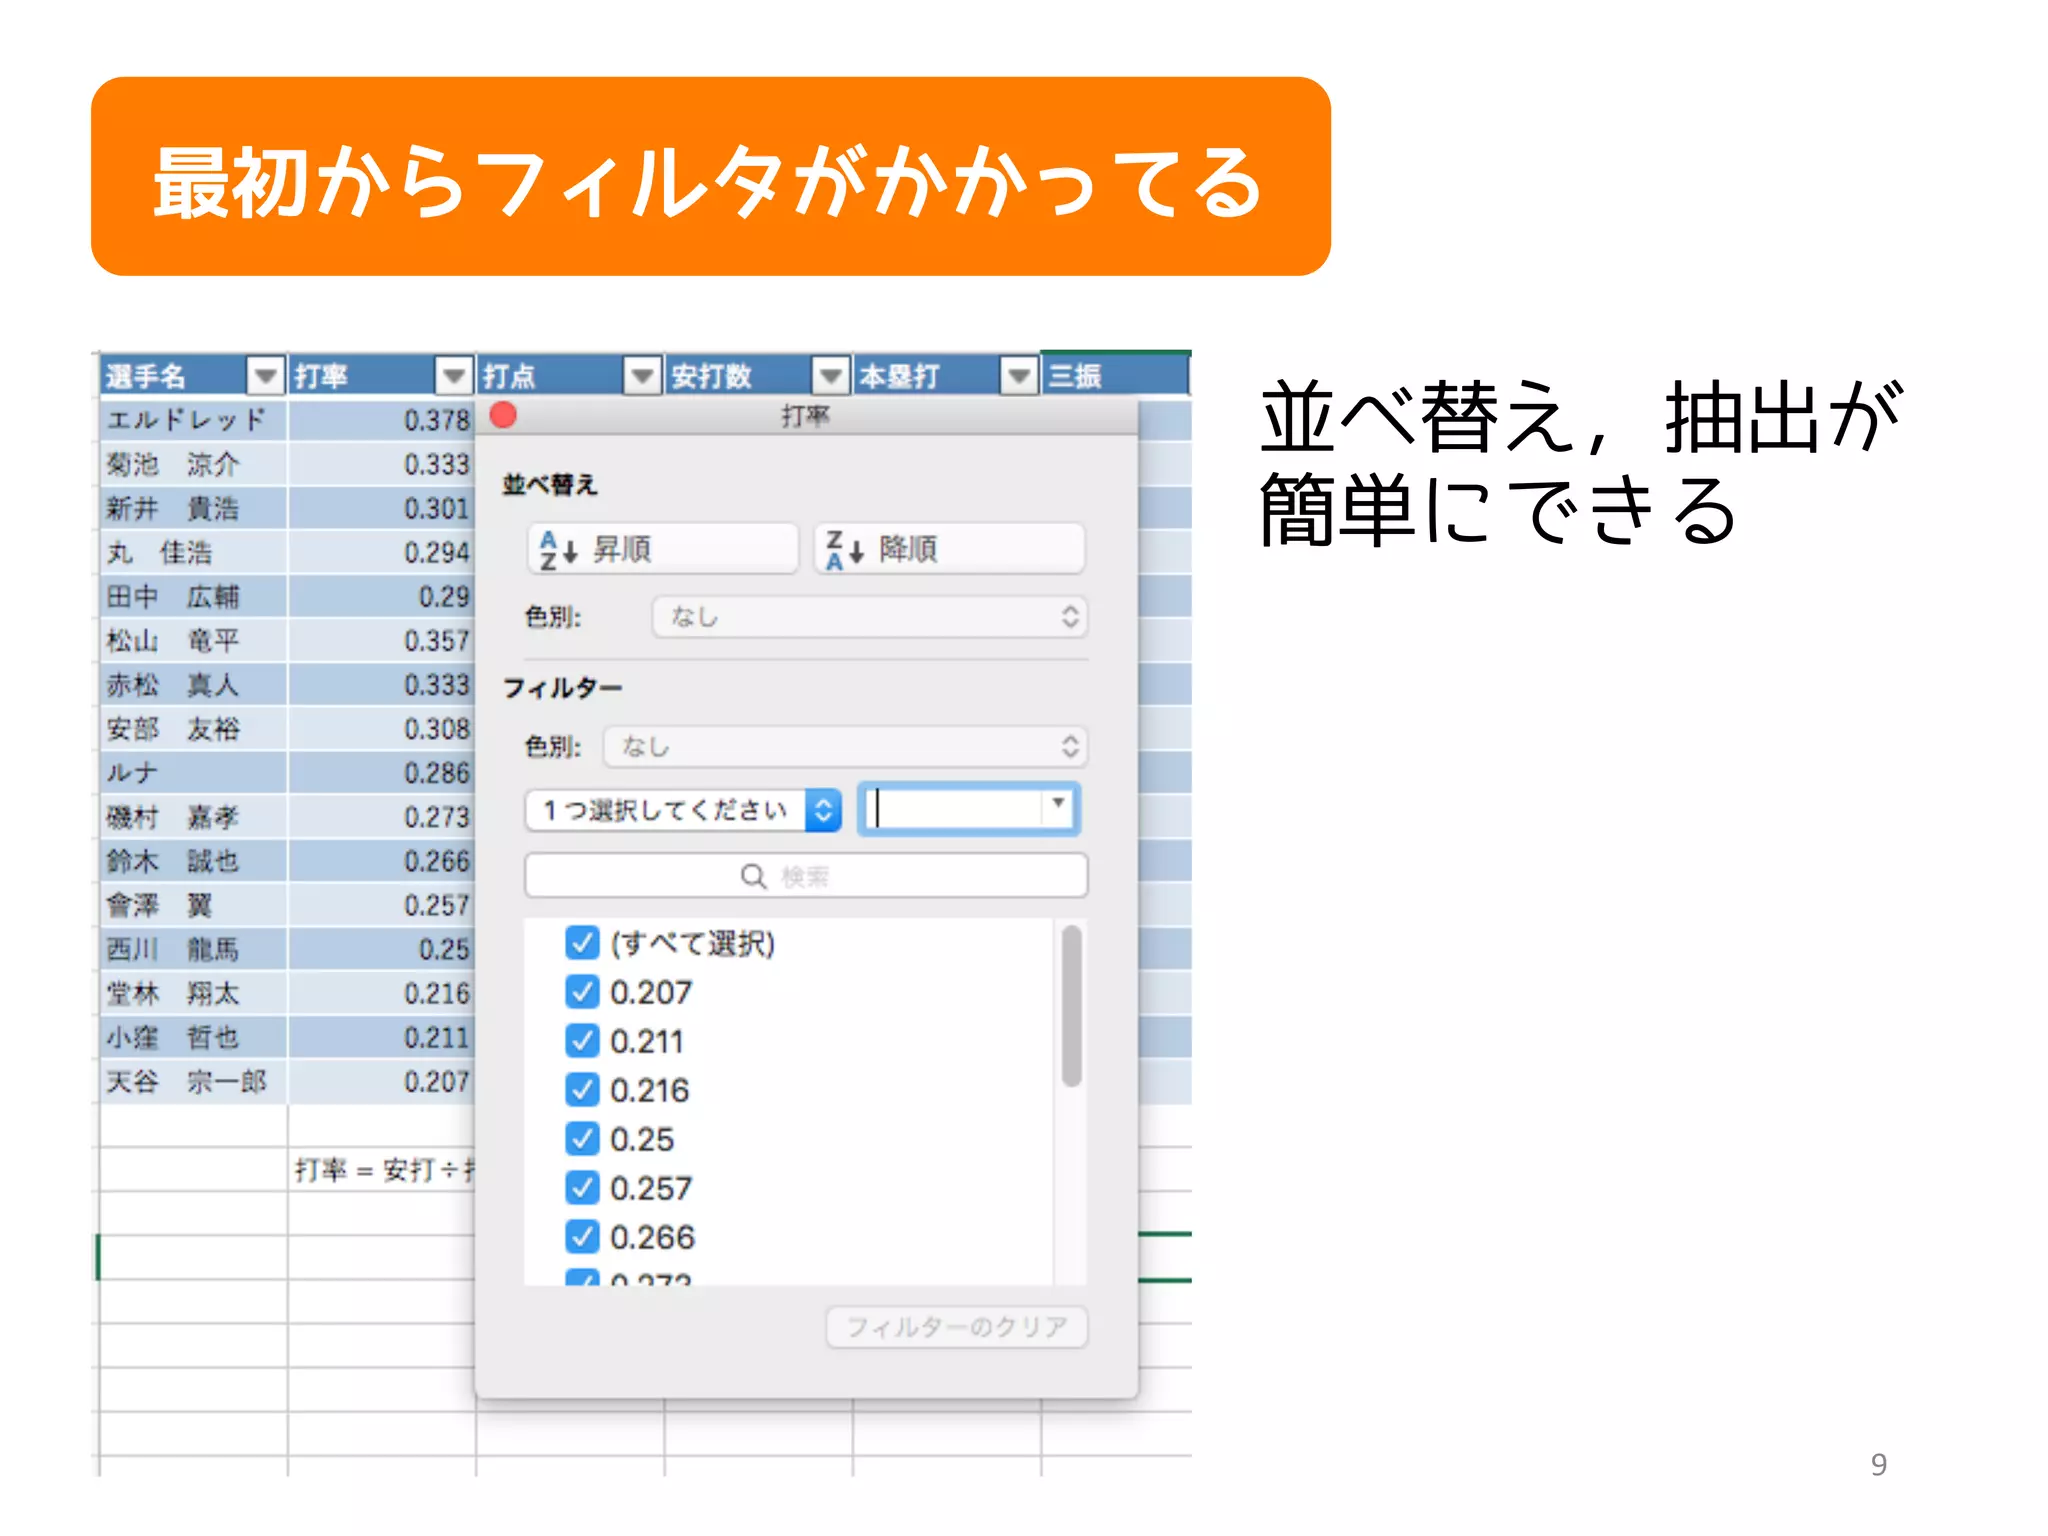Click the フィルターのクリア button
The width and height of the screenshot is (2048, 1536).
[956, 1327]
